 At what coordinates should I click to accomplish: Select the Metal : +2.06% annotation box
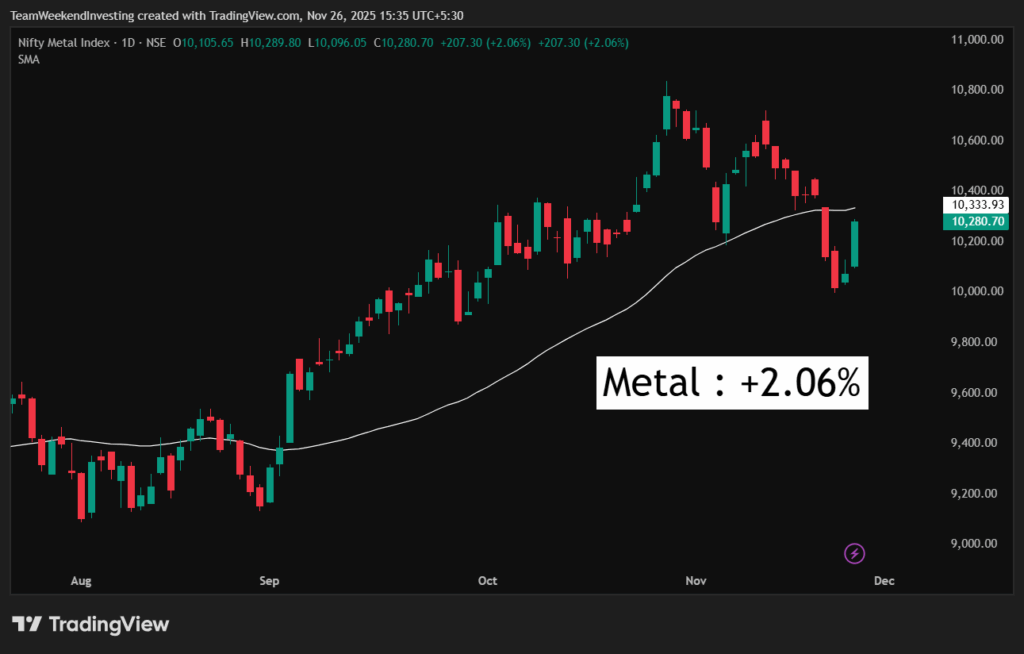coord(732,383)
